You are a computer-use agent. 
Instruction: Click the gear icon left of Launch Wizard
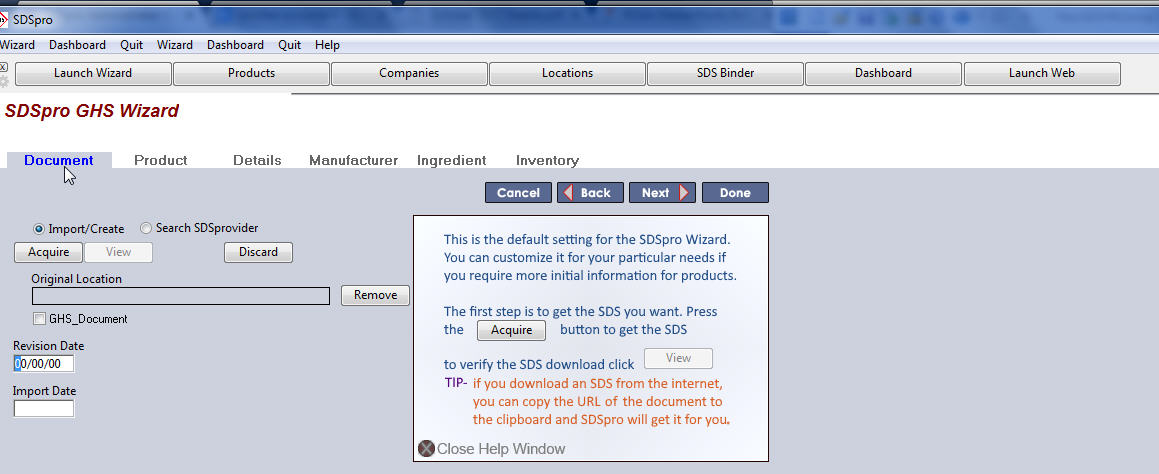click(x=4, y=81)
